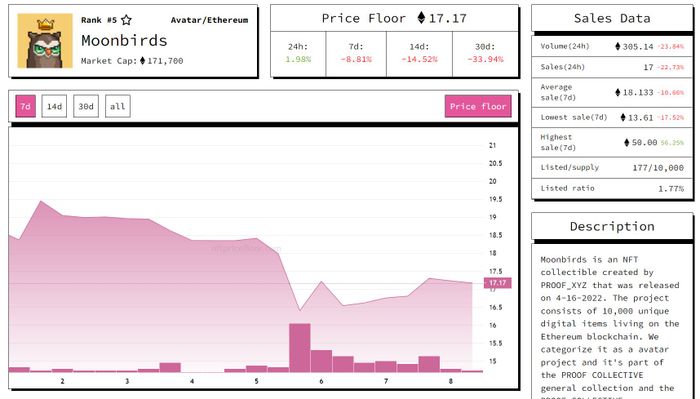The height and width of the screenshot is (399, 700).
Task: Select the 24h price change cell
Action: (298, 54)
